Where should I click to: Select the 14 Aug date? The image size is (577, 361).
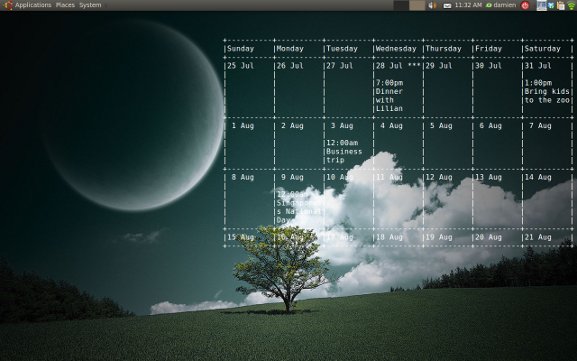coord(538,177)
